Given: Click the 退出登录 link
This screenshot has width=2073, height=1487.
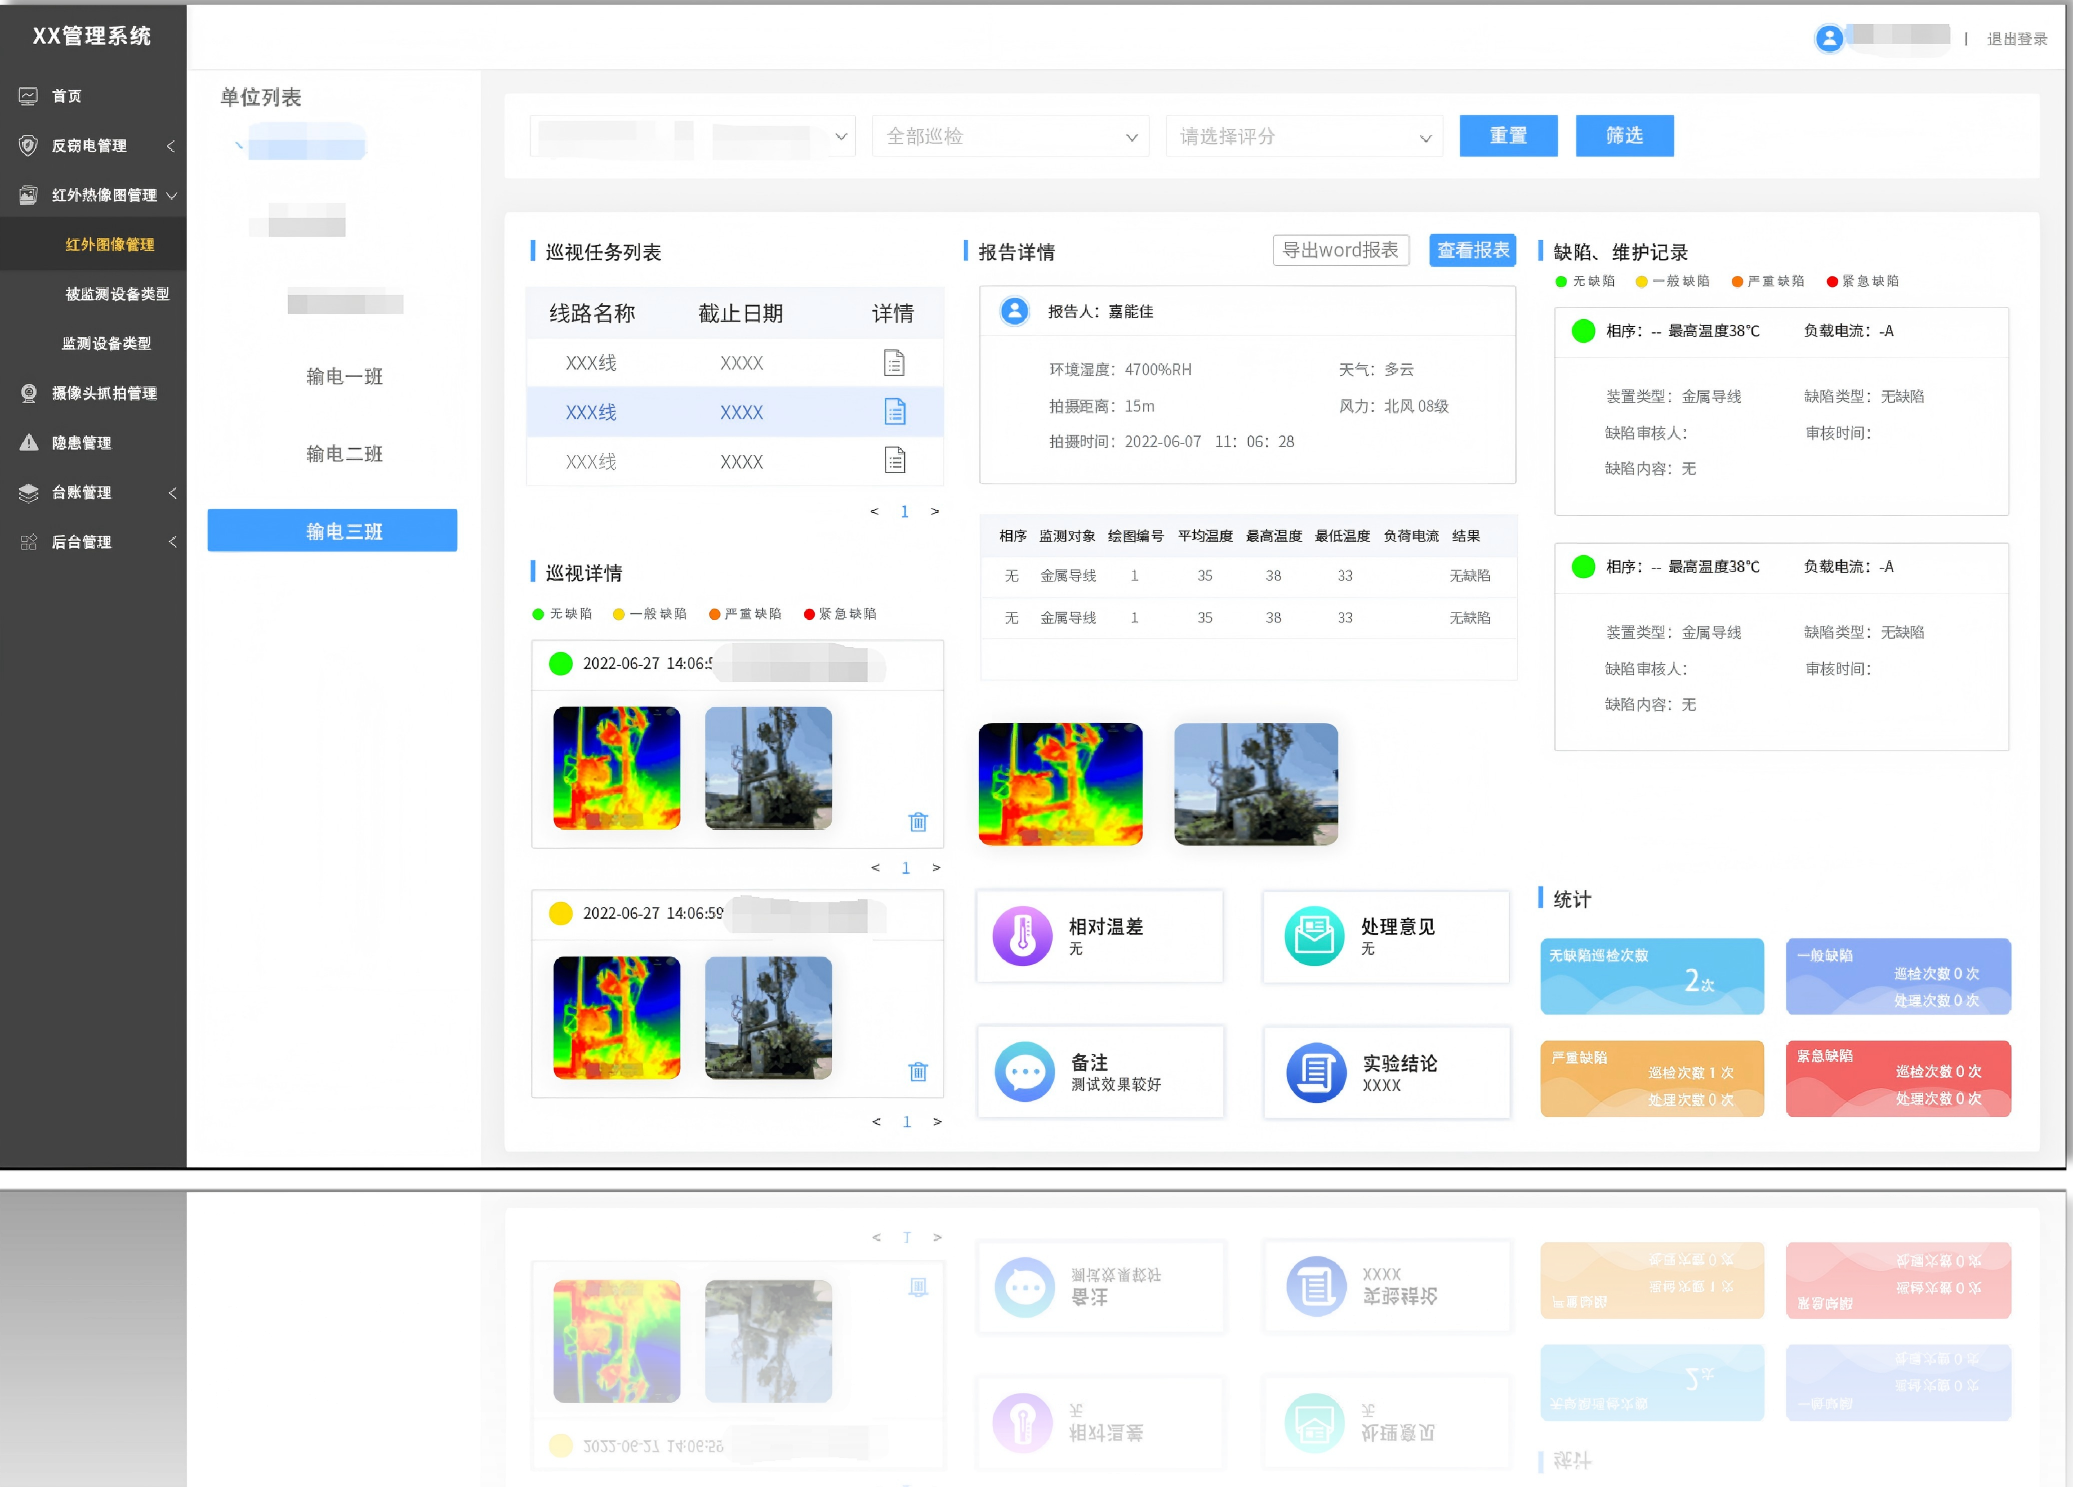Looking at the screenshot, I should coord(2016,39).
